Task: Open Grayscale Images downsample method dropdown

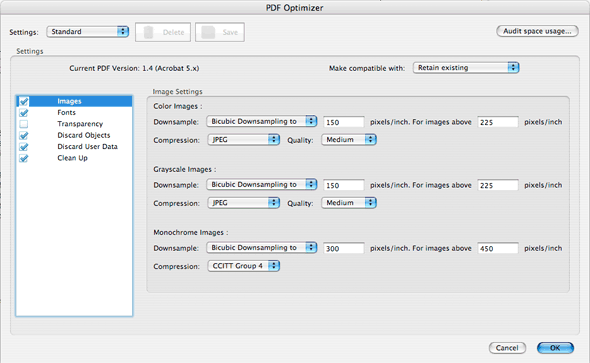Action: click(x=262, y=184)
